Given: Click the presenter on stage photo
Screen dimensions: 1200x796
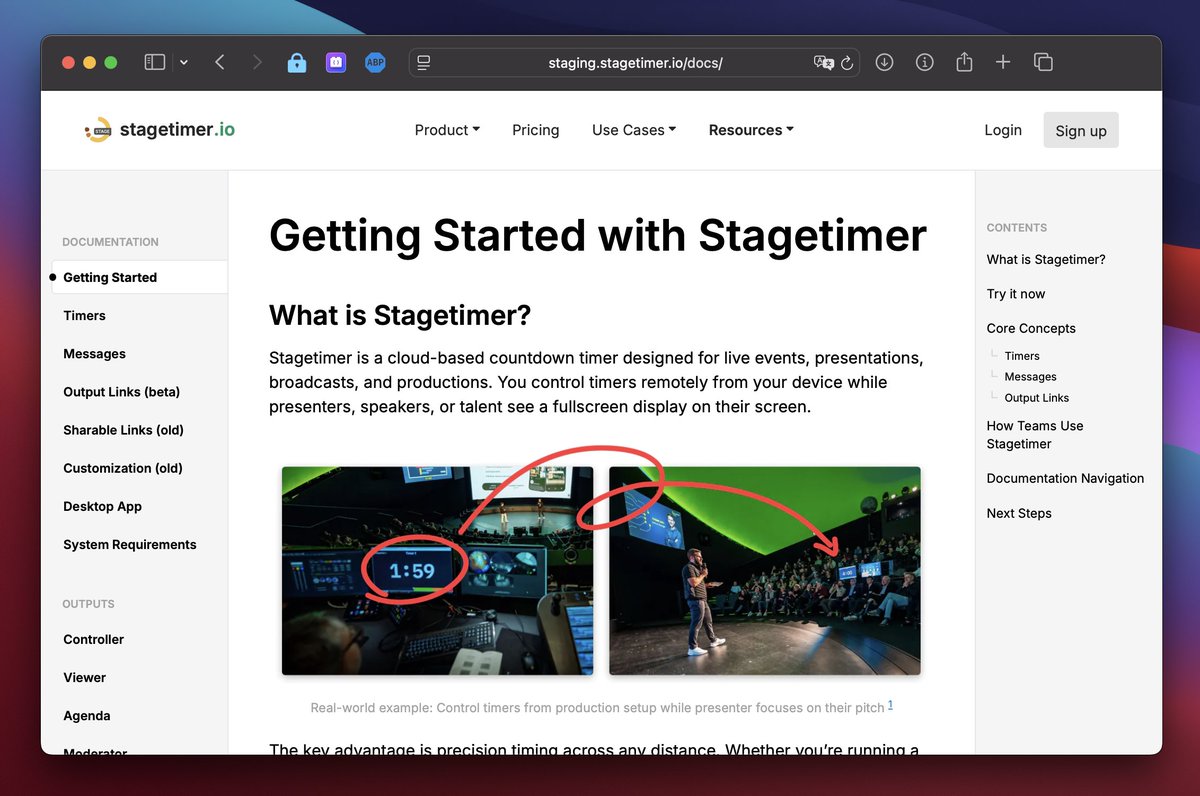Looking at the screenshot, I should 765,570.
